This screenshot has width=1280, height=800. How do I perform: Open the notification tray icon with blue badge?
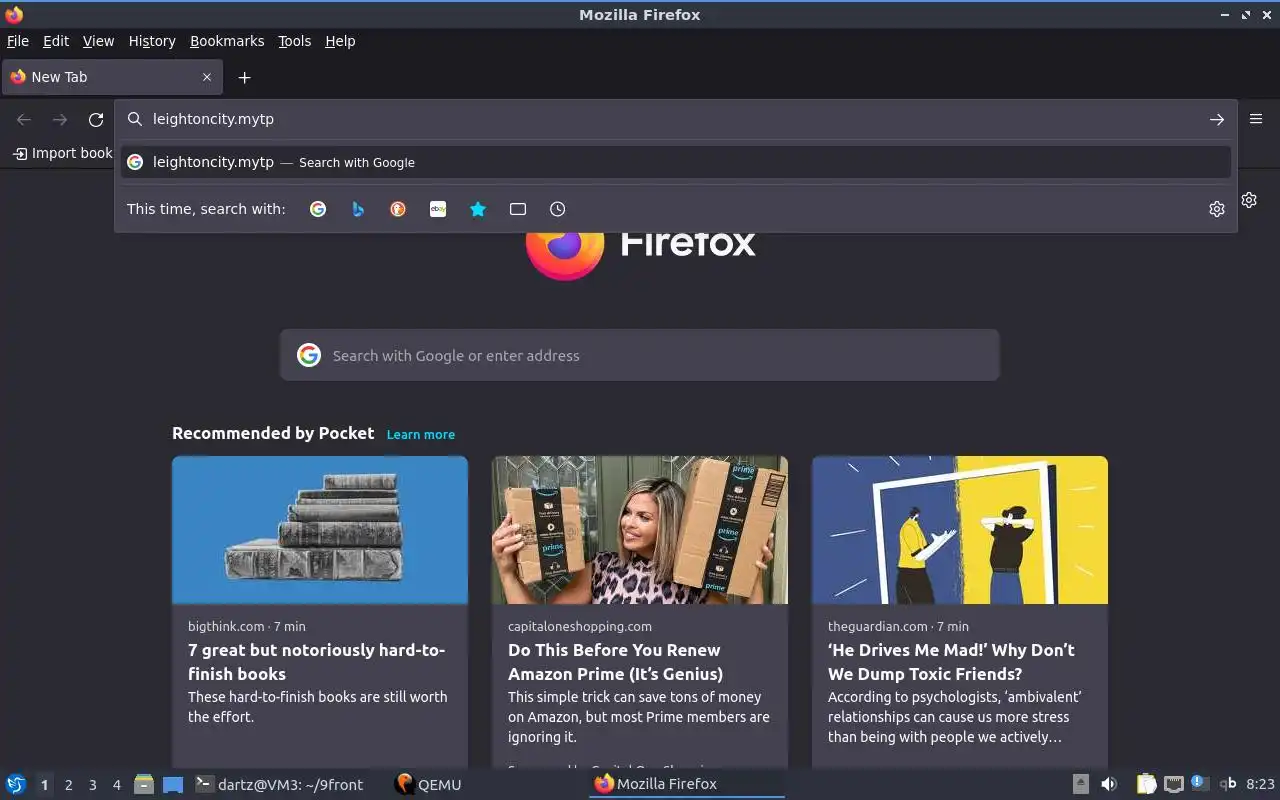(1200, 784)
